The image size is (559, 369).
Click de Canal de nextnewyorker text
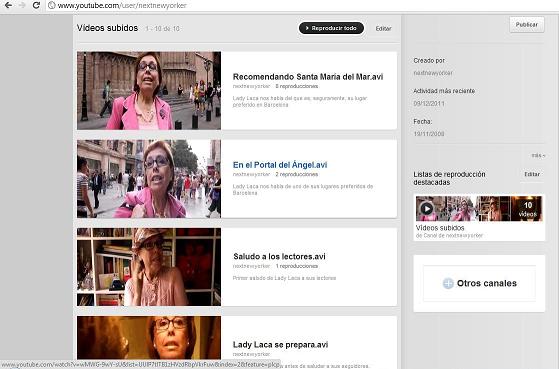449,236
